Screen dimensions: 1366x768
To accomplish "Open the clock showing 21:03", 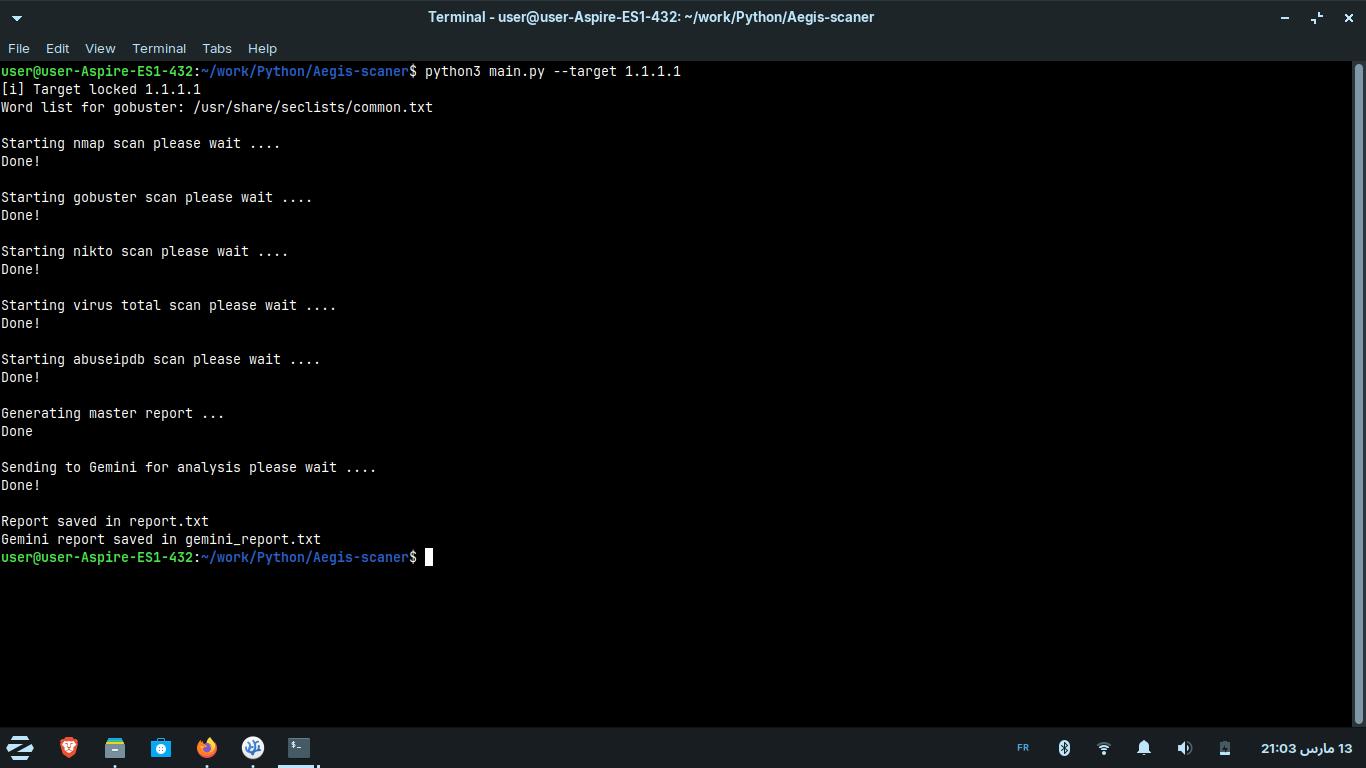I will [1306, 748].
